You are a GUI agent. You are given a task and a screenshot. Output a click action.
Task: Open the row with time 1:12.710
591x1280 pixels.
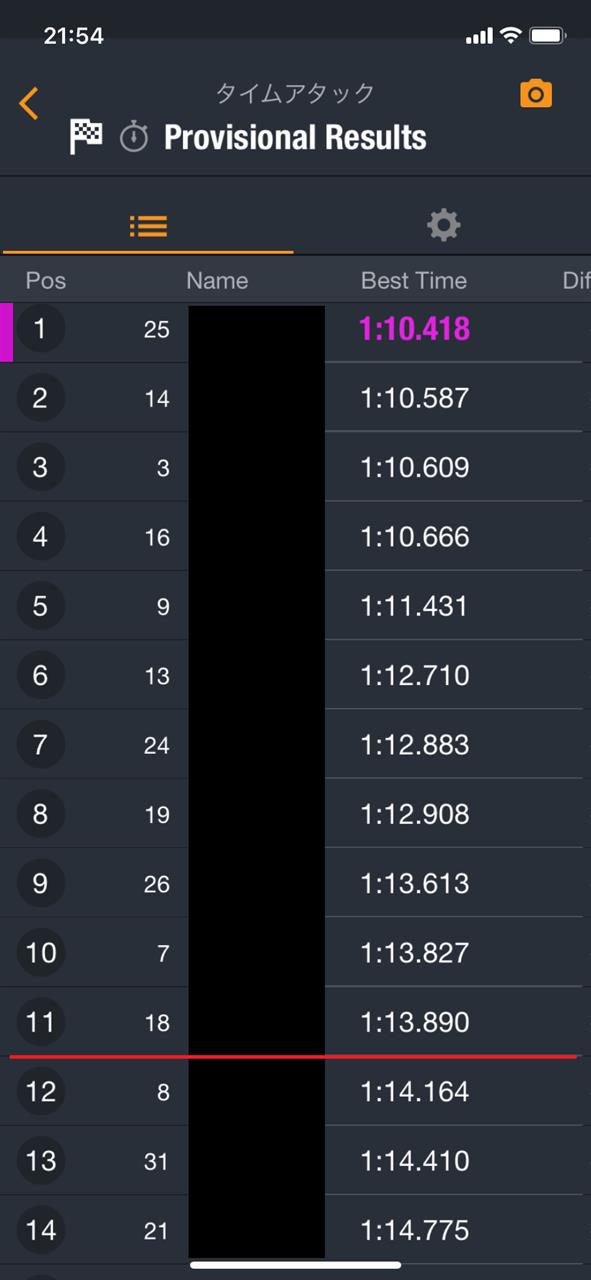point(291,675)
